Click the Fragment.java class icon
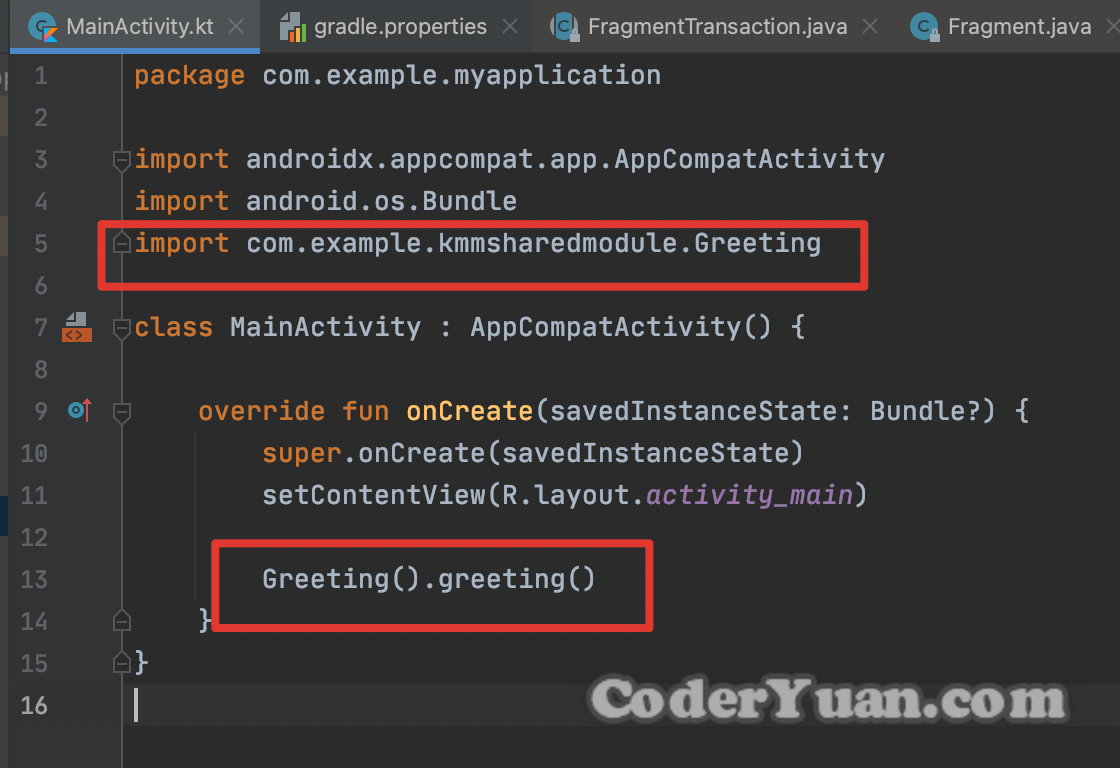Screen dimensions: 1120x768 tap(924, 27)
